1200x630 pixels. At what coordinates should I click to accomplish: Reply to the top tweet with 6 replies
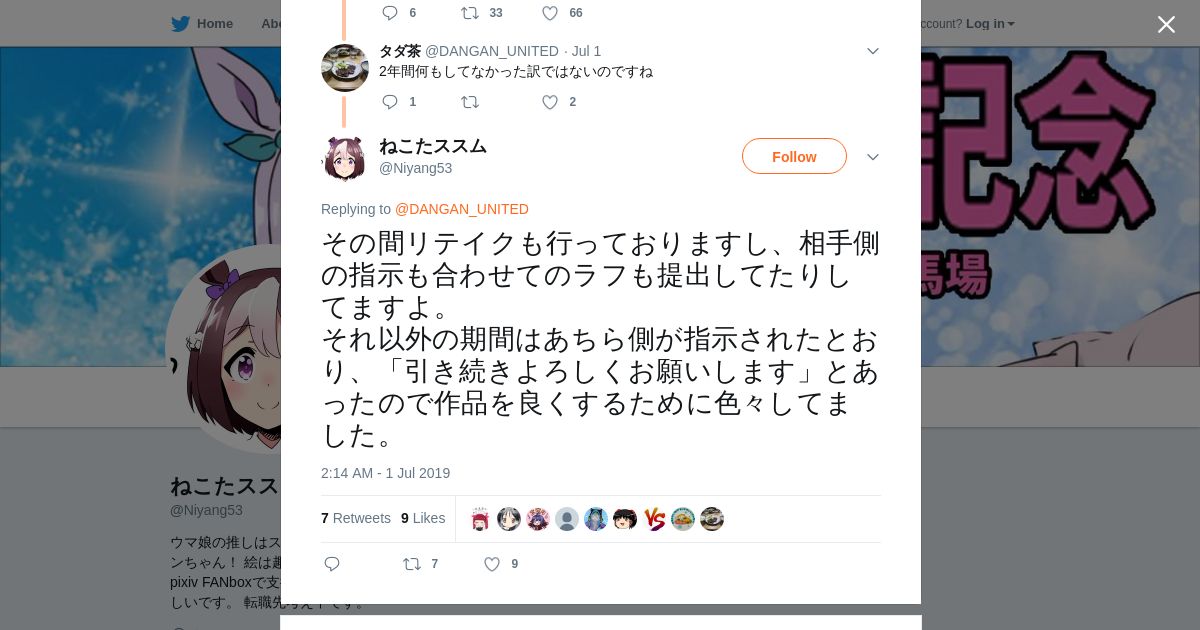click(x=390, y=13)
